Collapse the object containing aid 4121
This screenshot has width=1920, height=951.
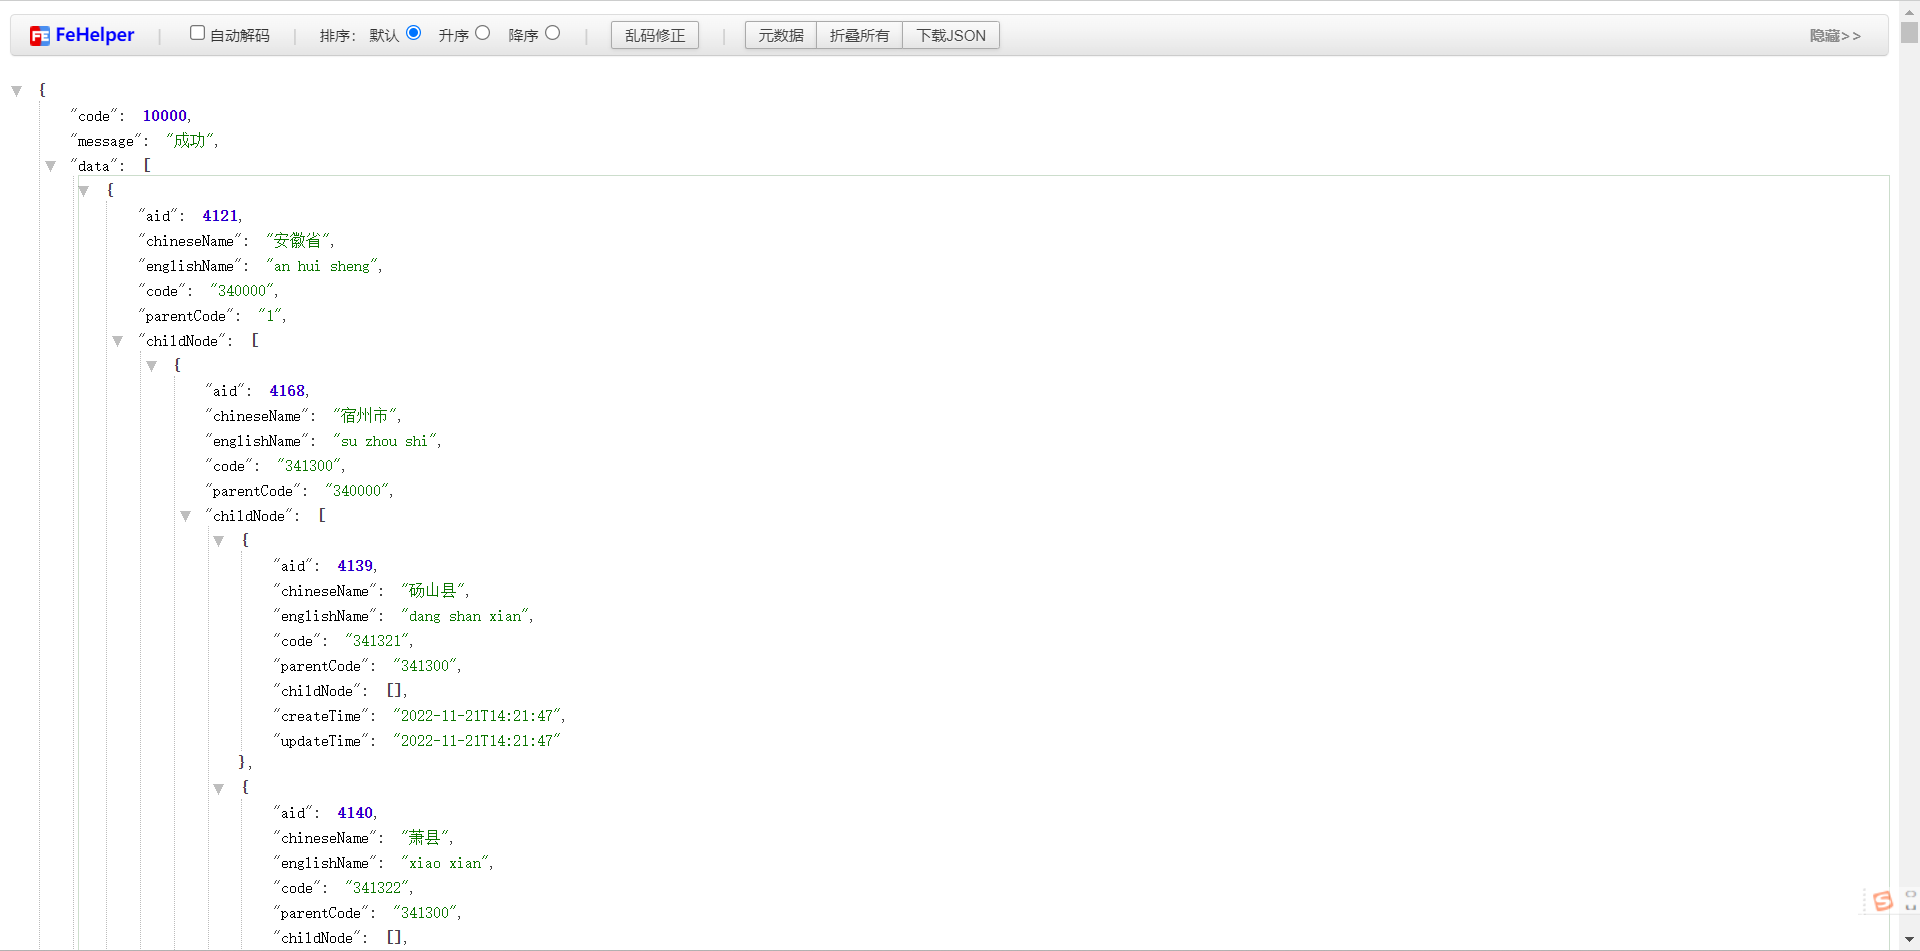(84, 191)
